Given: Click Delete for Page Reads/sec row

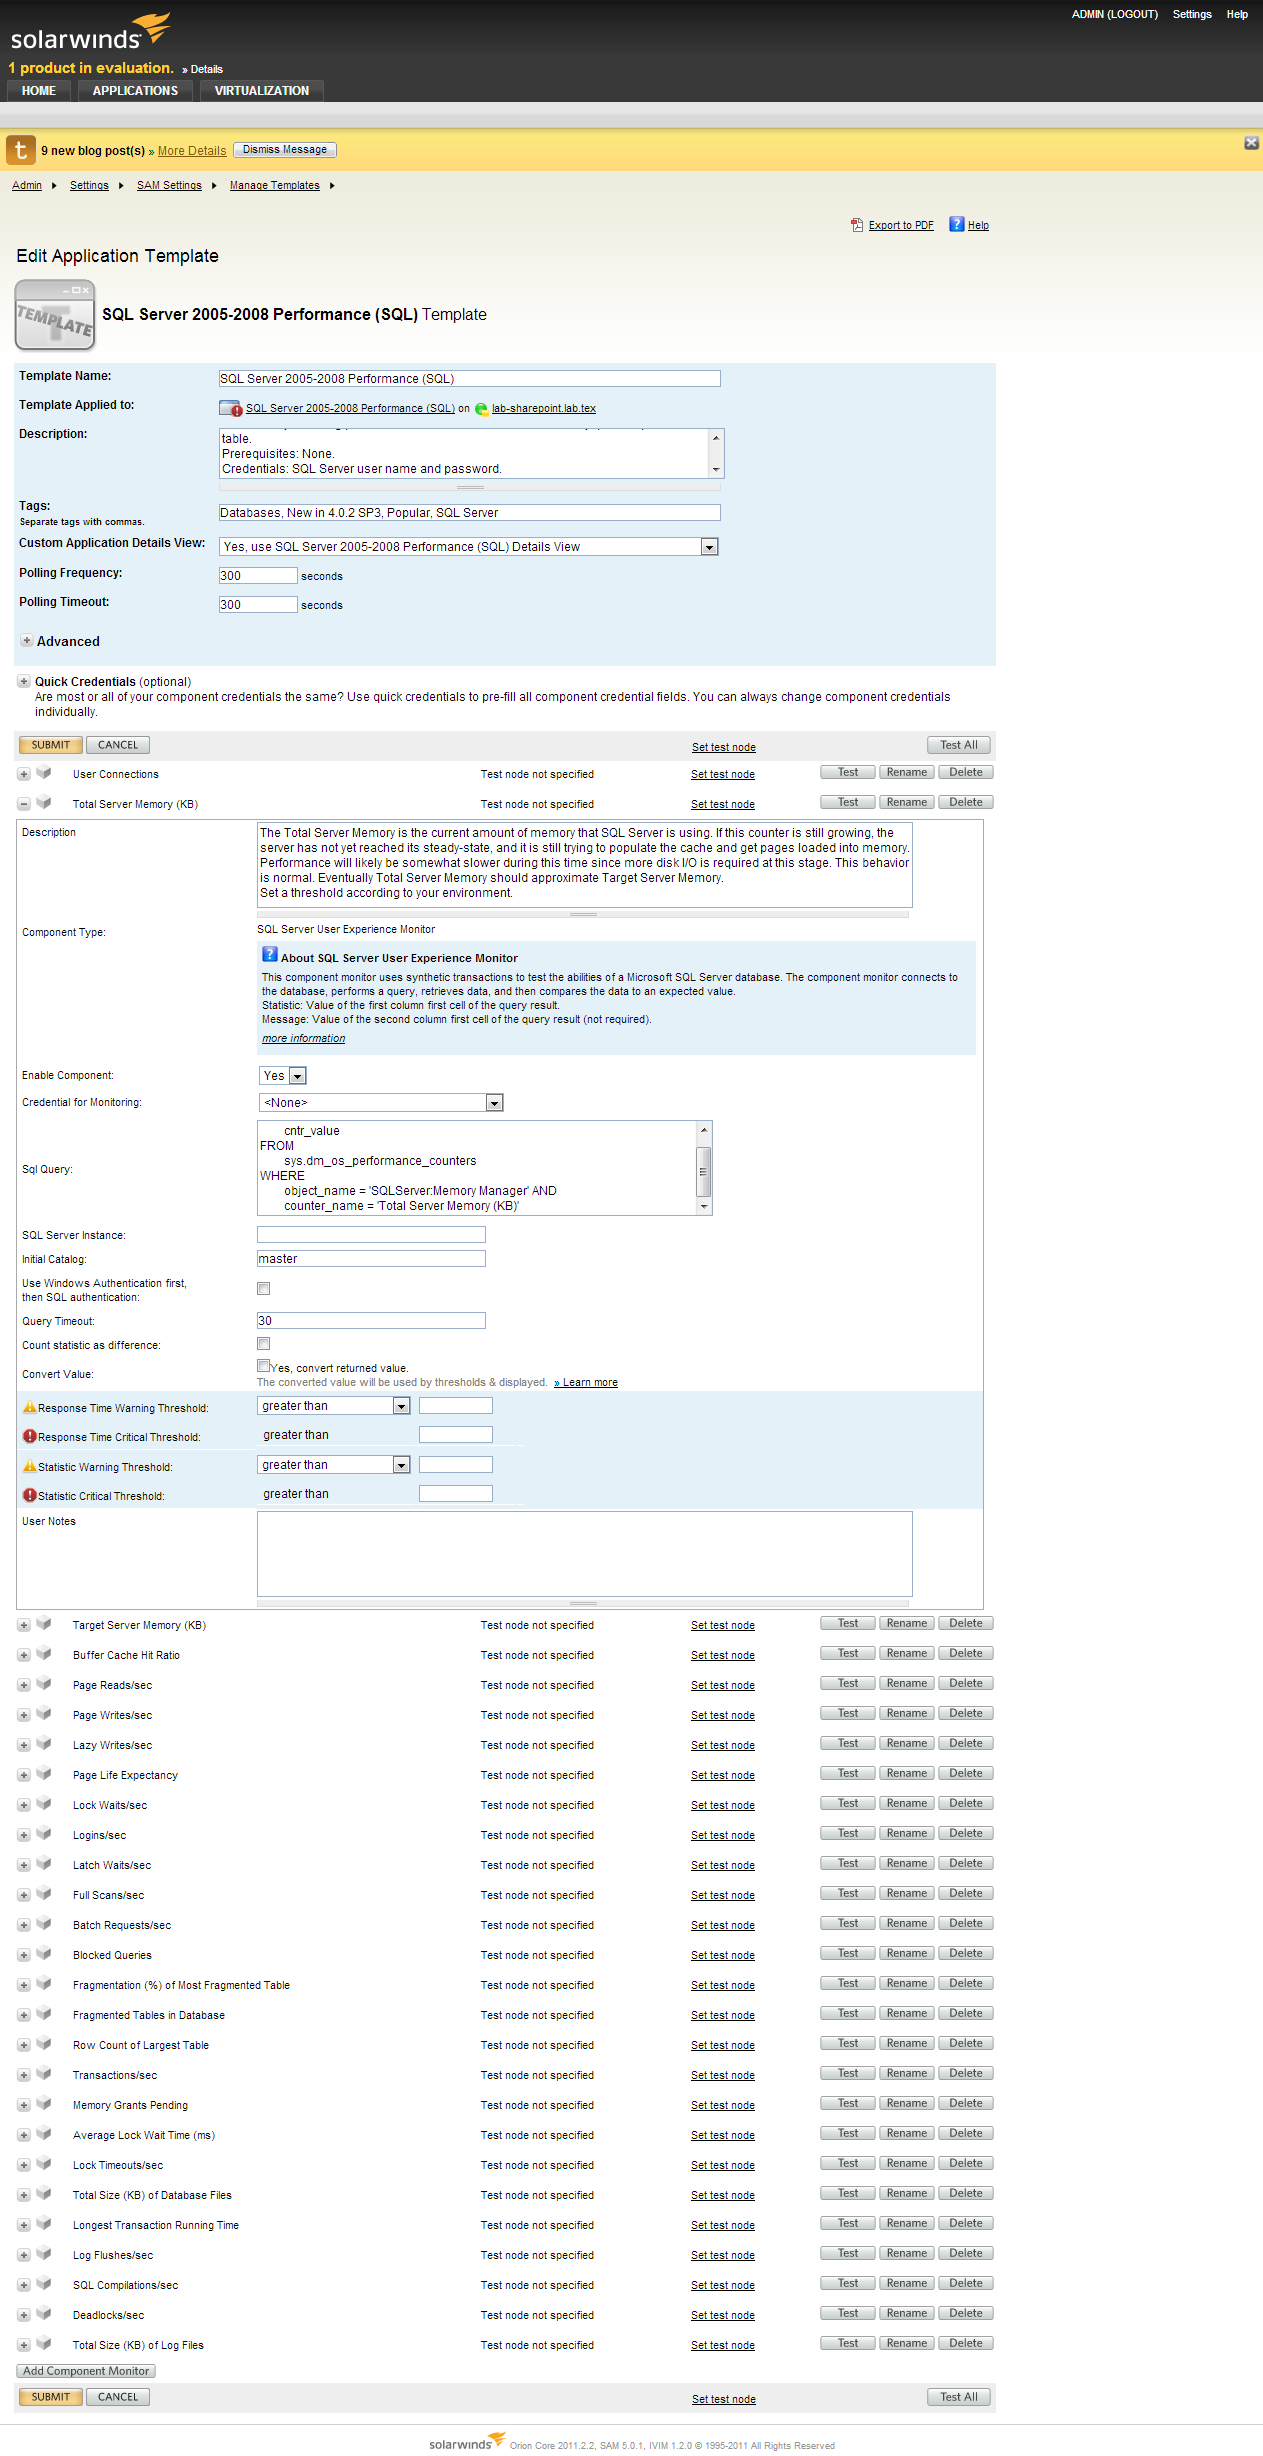Looking at the screenshot, I should (966, 1683).
